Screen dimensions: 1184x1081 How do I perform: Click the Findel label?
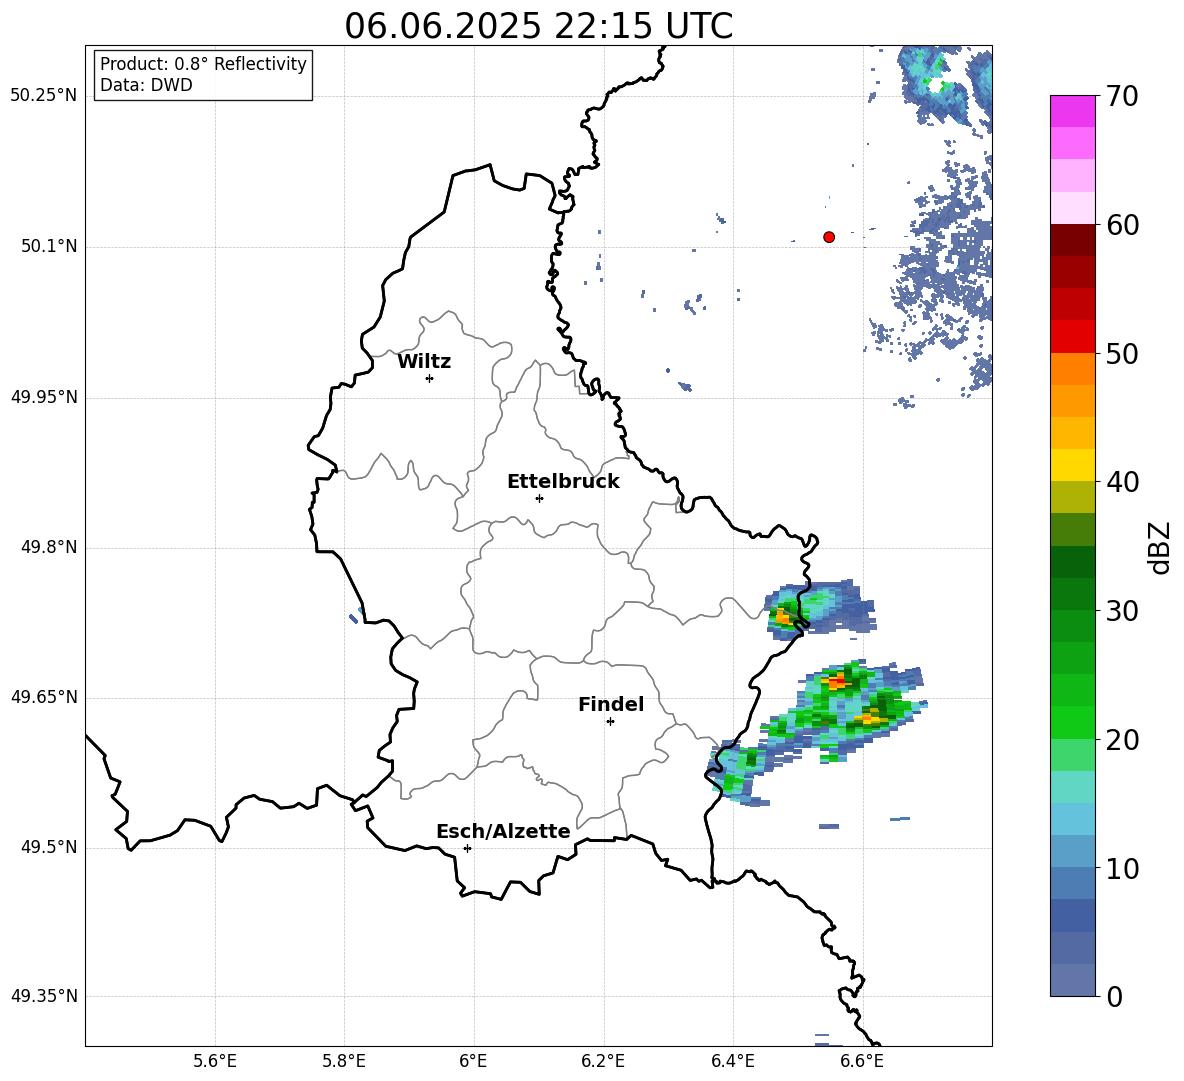click(611, 704)
